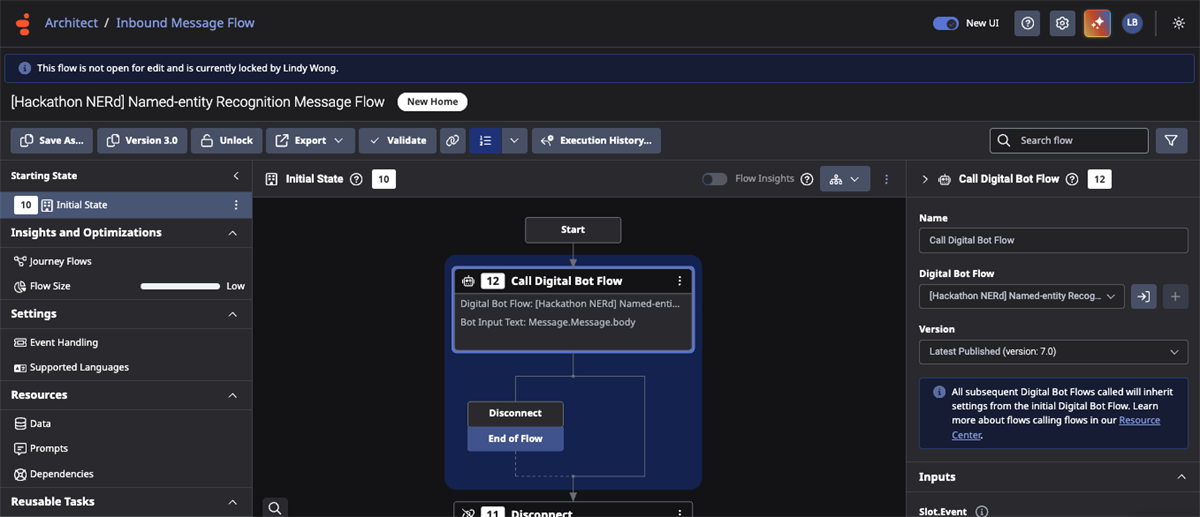Toggle the Flow Insights switch
Image resolution: width=1200 pixels, height=517 pixels.
[714, 179]
